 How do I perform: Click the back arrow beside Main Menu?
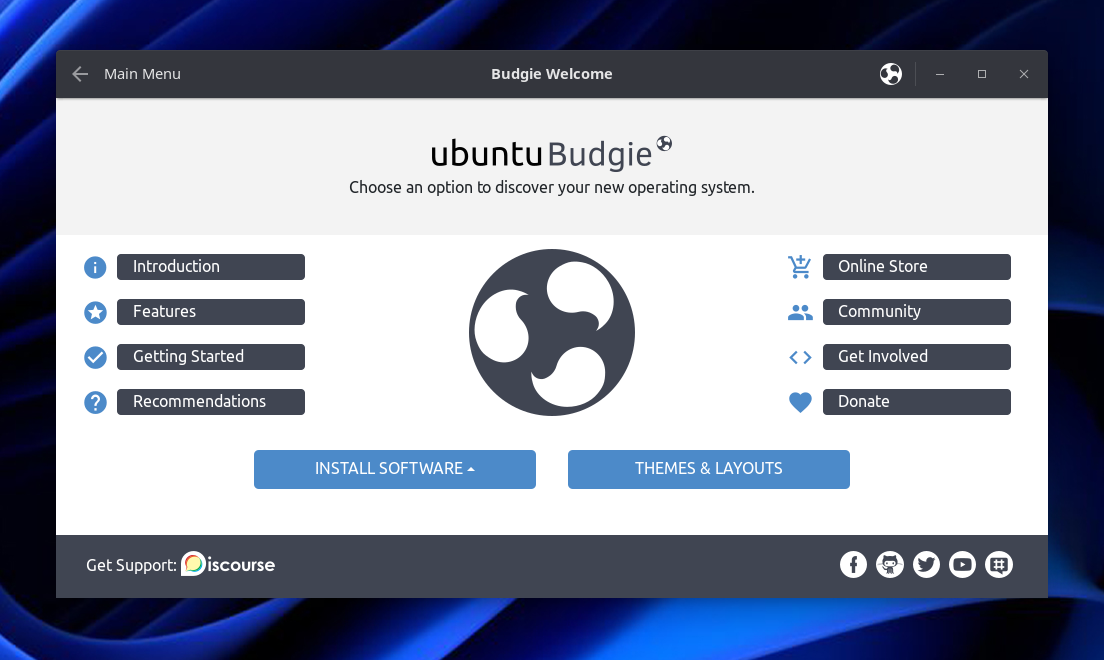click(x=80, y=74)
